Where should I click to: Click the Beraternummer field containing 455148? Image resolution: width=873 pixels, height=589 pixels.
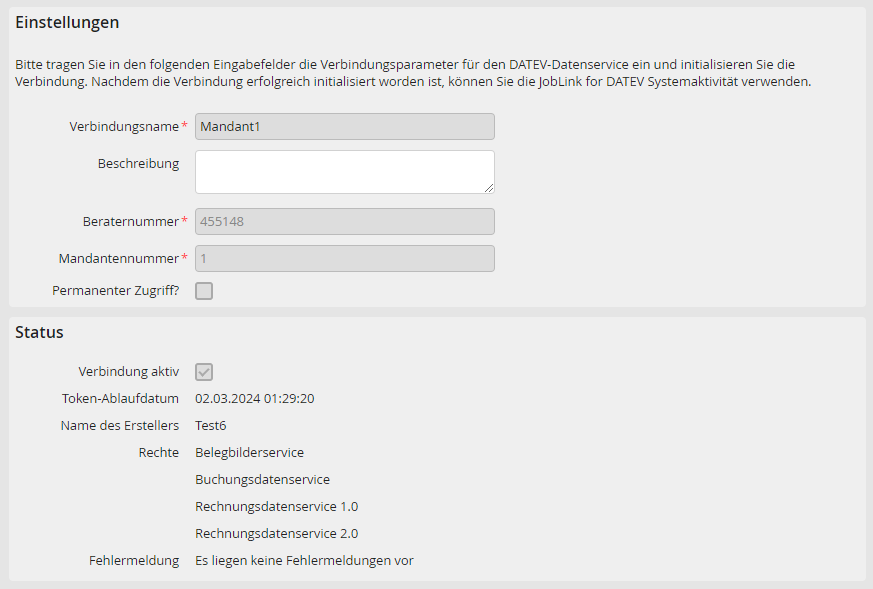tap(344, 221)
